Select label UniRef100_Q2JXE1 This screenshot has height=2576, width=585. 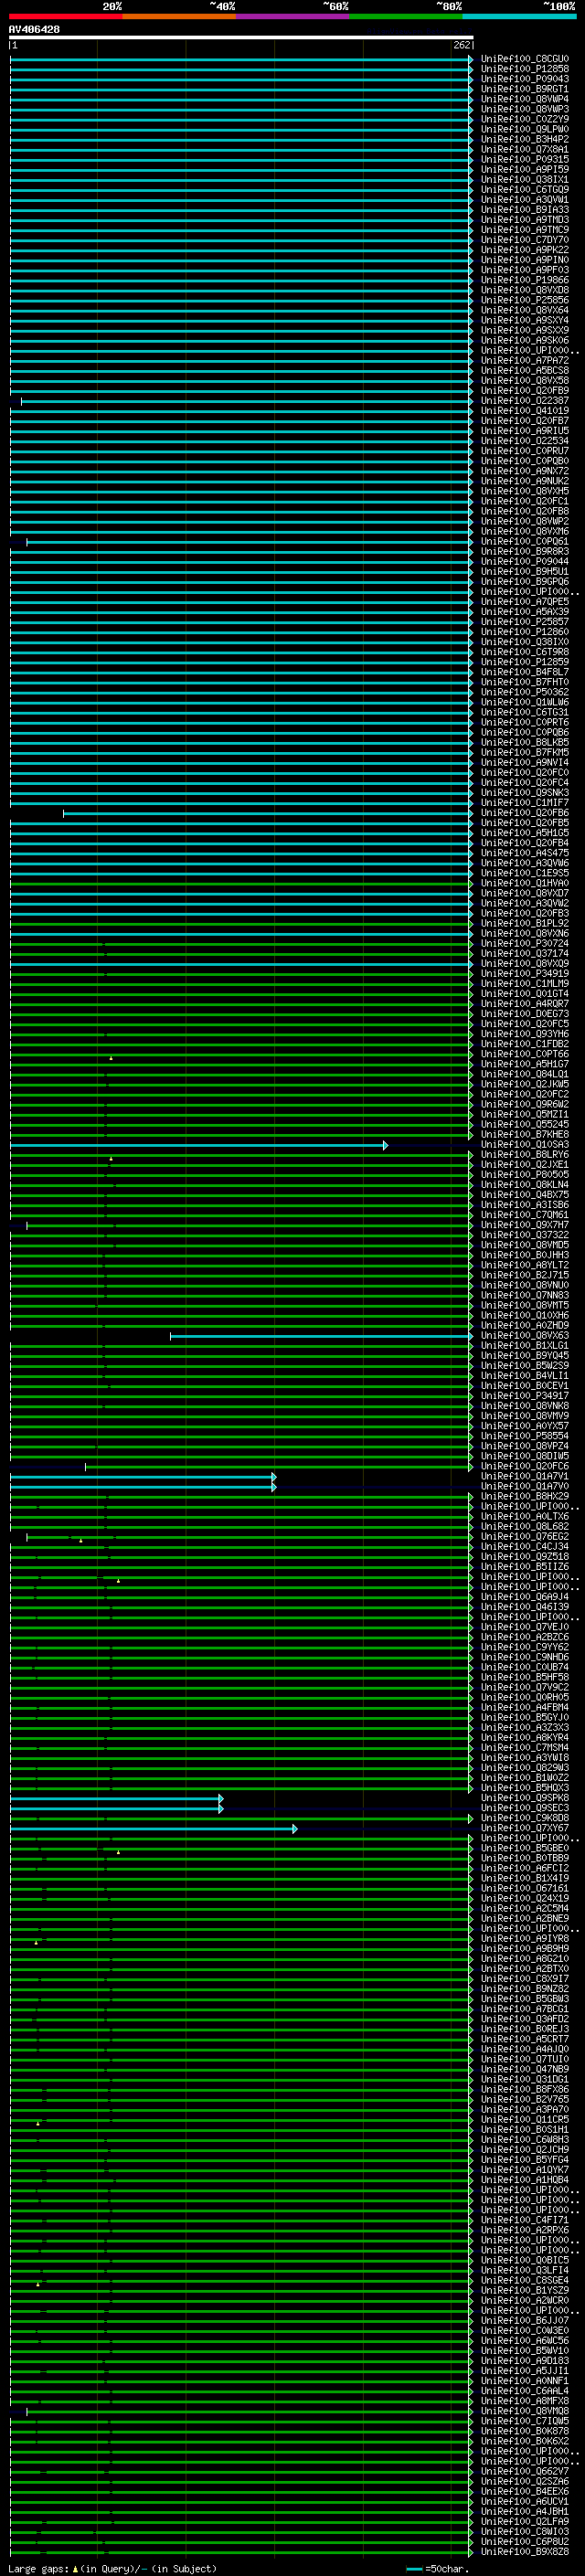(525, 1165)
